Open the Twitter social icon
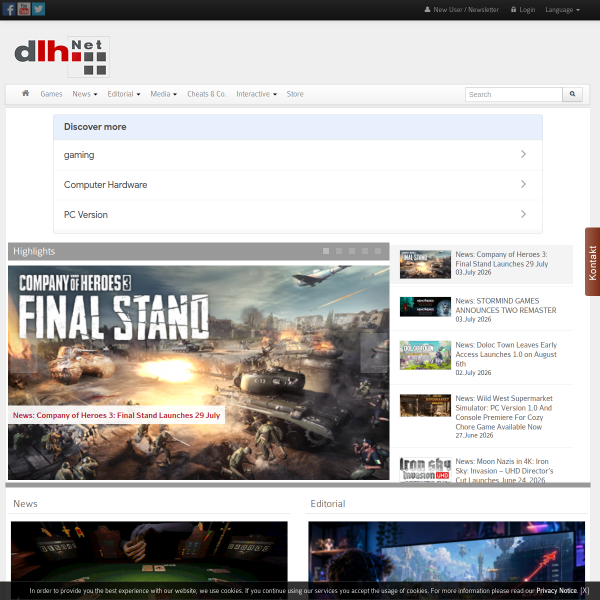The height and width of the screenshot is (600, 600). tap(38, 9)
